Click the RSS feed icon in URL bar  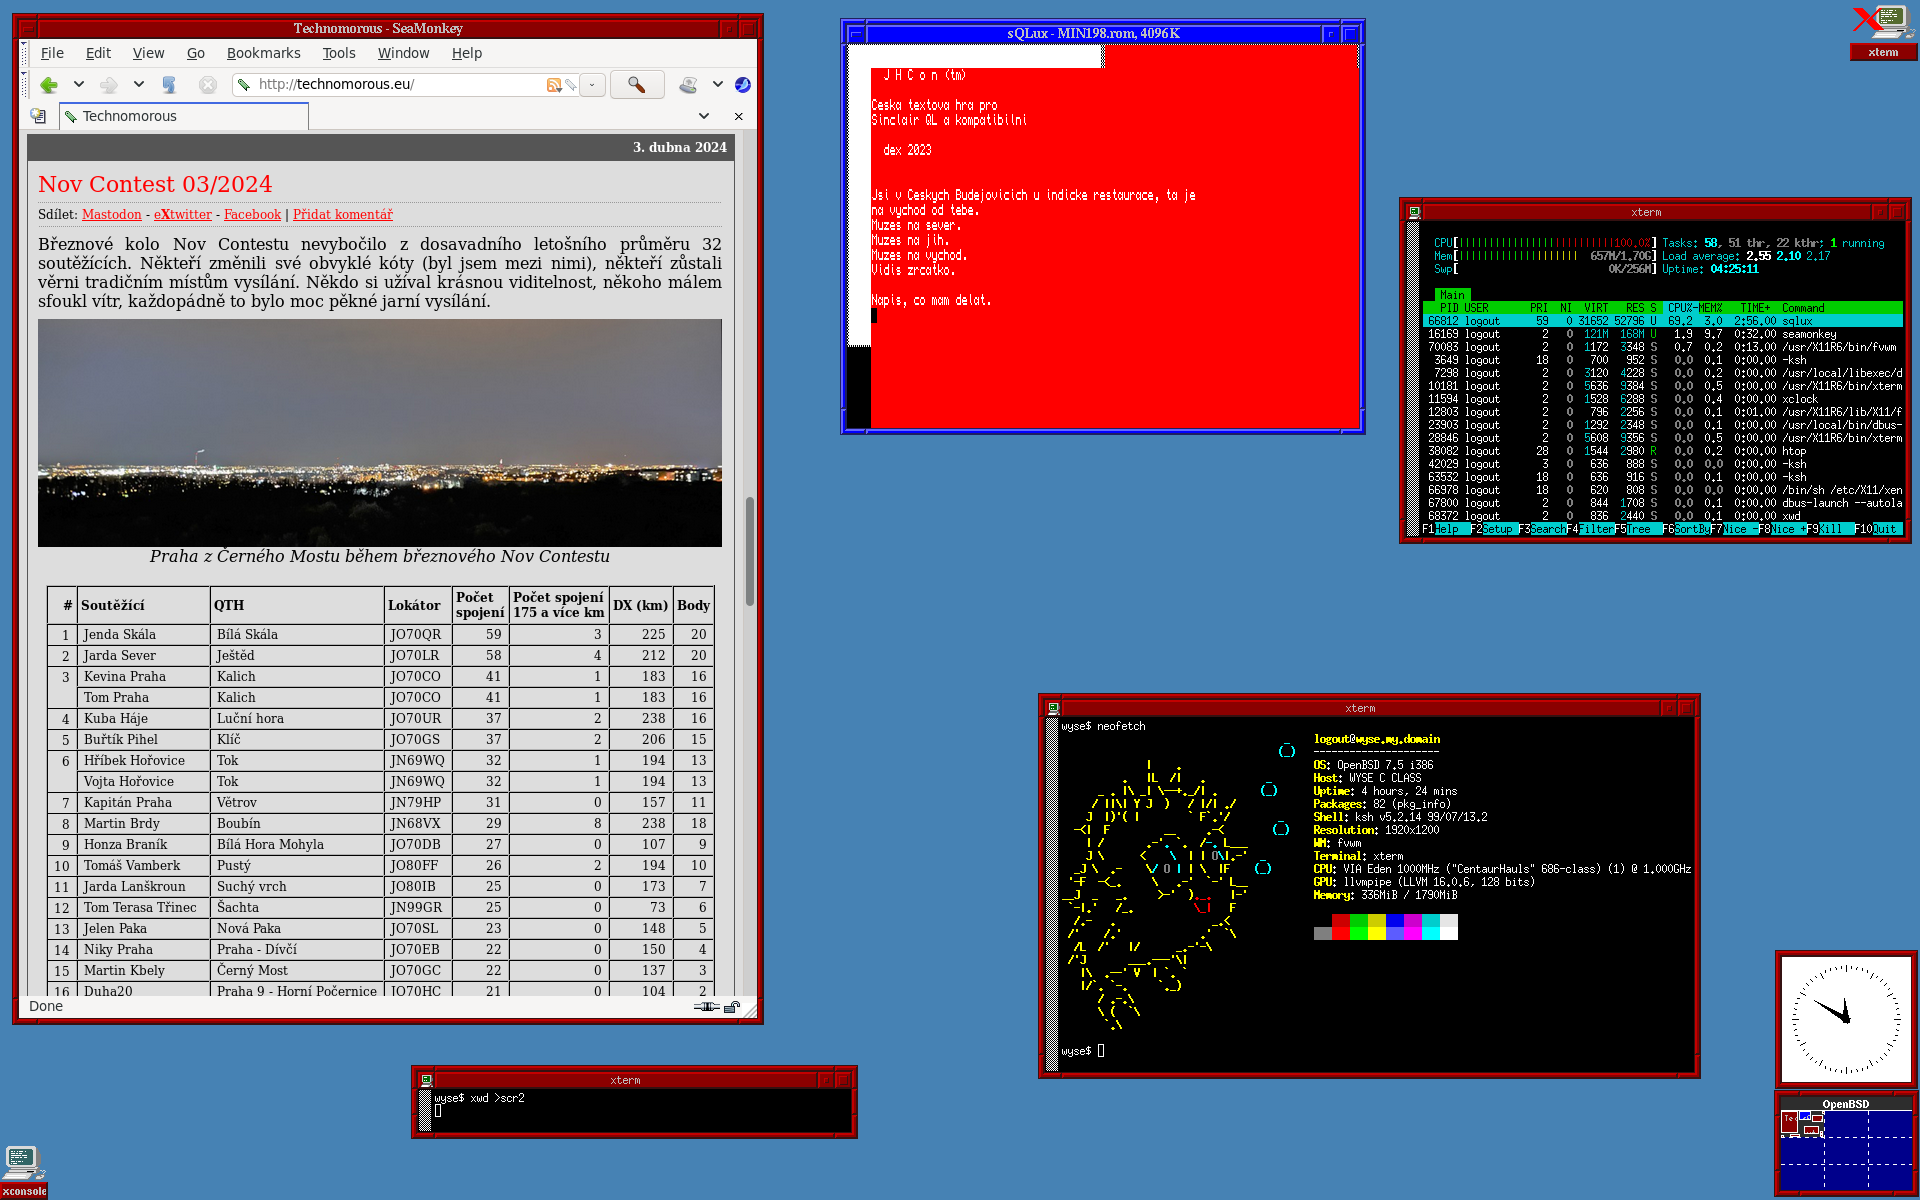coord(553,85)
